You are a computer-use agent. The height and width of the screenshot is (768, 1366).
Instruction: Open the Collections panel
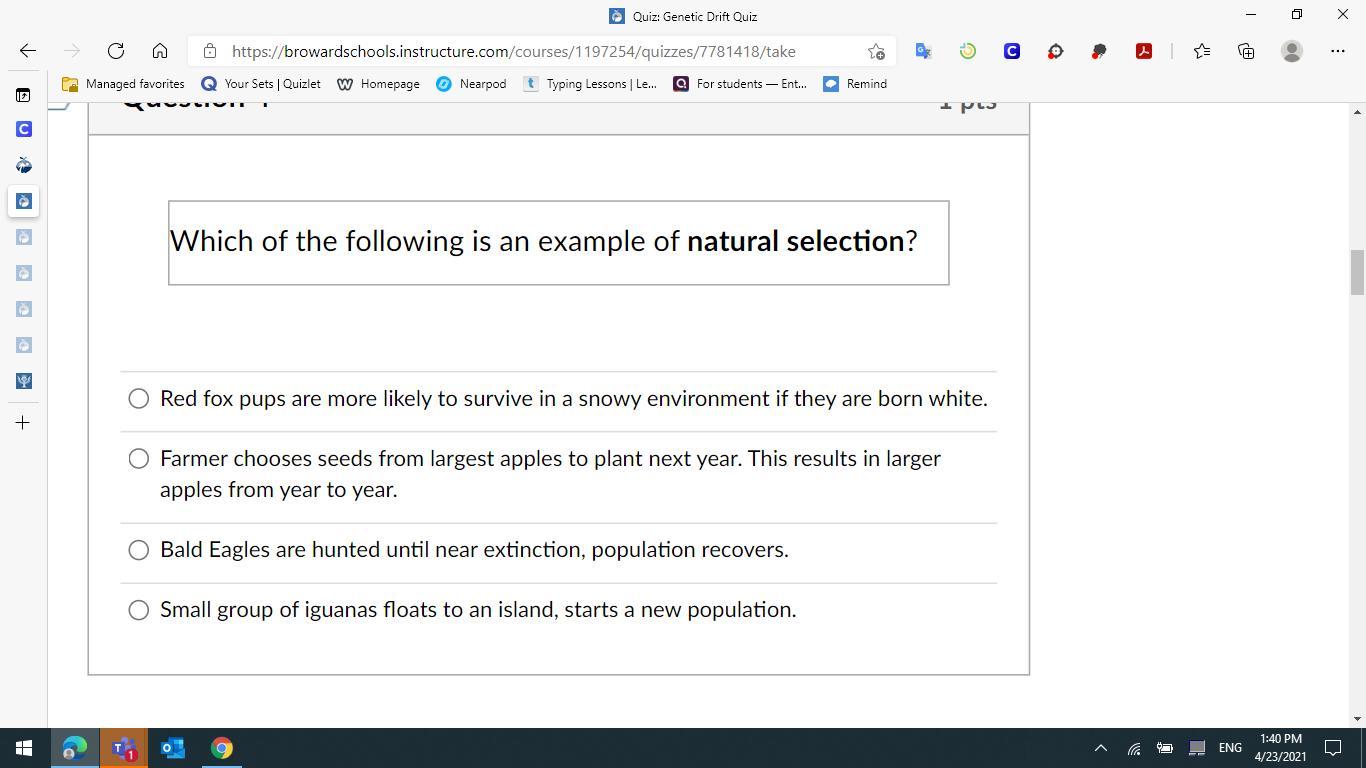coord(1246,51)
